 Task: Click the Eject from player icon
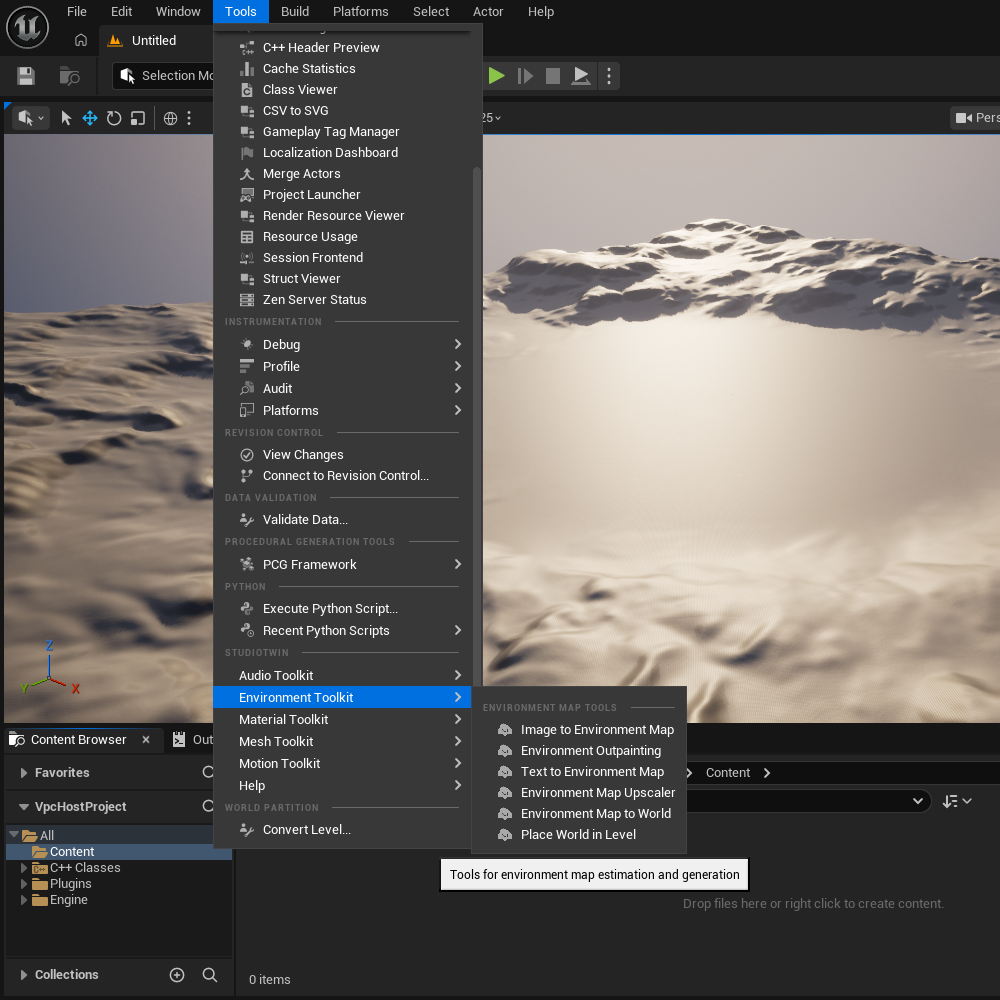pyautogui.click(x=580, y=76)
